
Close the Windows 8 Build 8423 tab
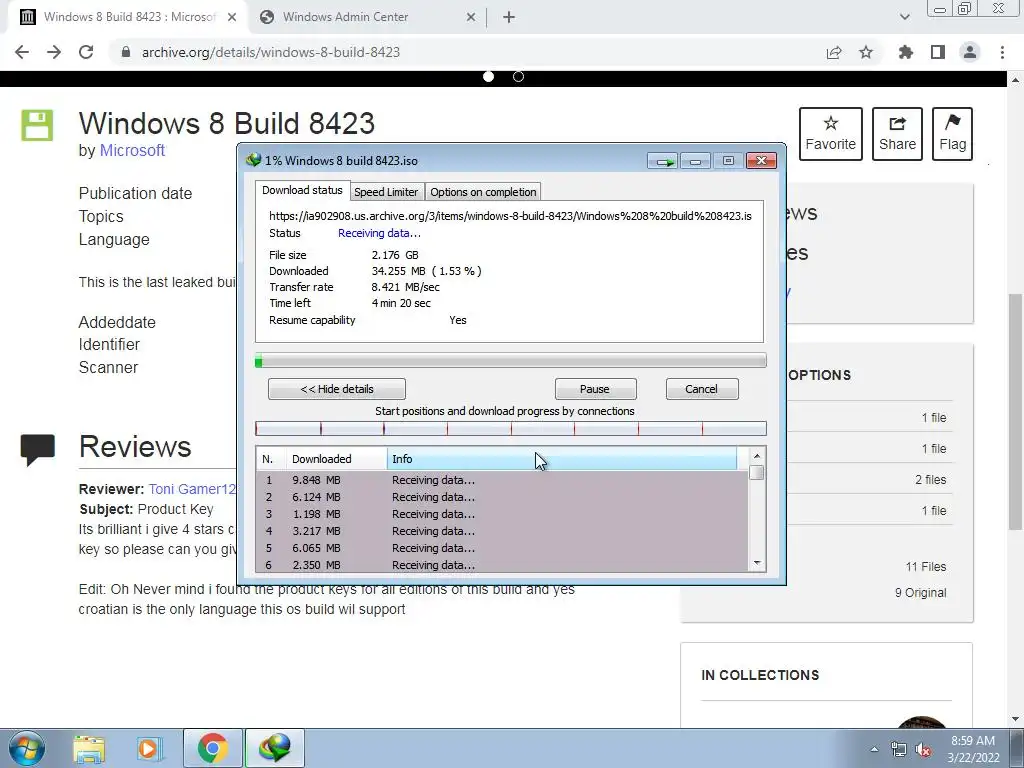click(232, 17)
